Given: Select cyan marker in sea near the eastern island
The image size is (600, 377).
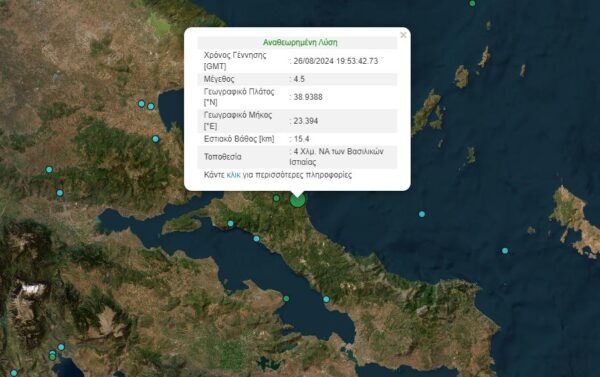Looking at the screenshot, I should [x=505, y=251].
